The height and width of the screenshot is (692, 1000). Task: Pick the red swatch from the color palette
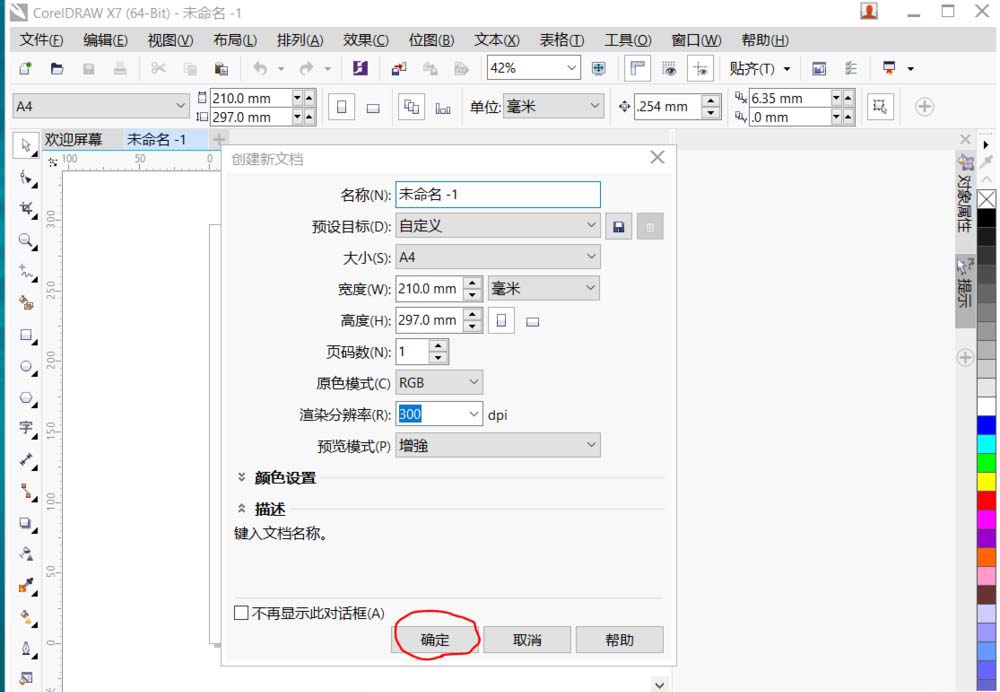(x=986, y=498)
